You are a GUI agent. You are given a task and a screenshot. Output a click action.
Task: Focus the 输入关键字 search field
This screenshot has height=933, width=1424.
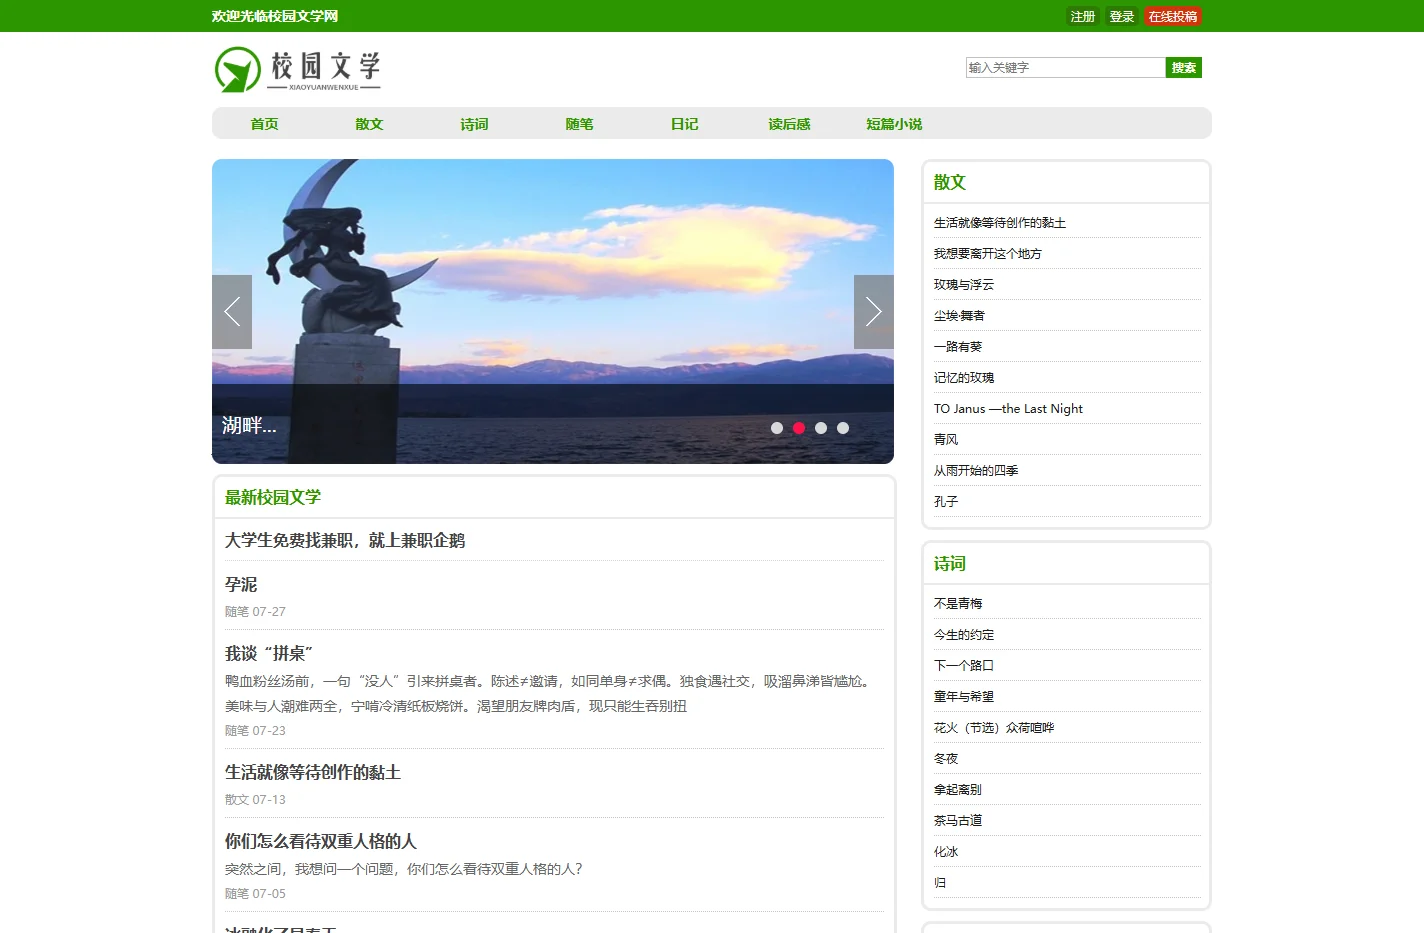coord(1066,68)
